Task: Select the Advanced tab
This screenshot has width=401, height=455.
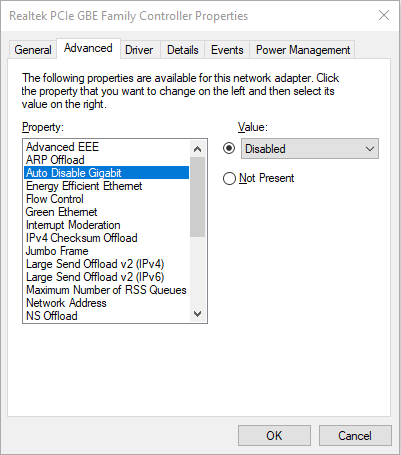Action: [88, 48]
